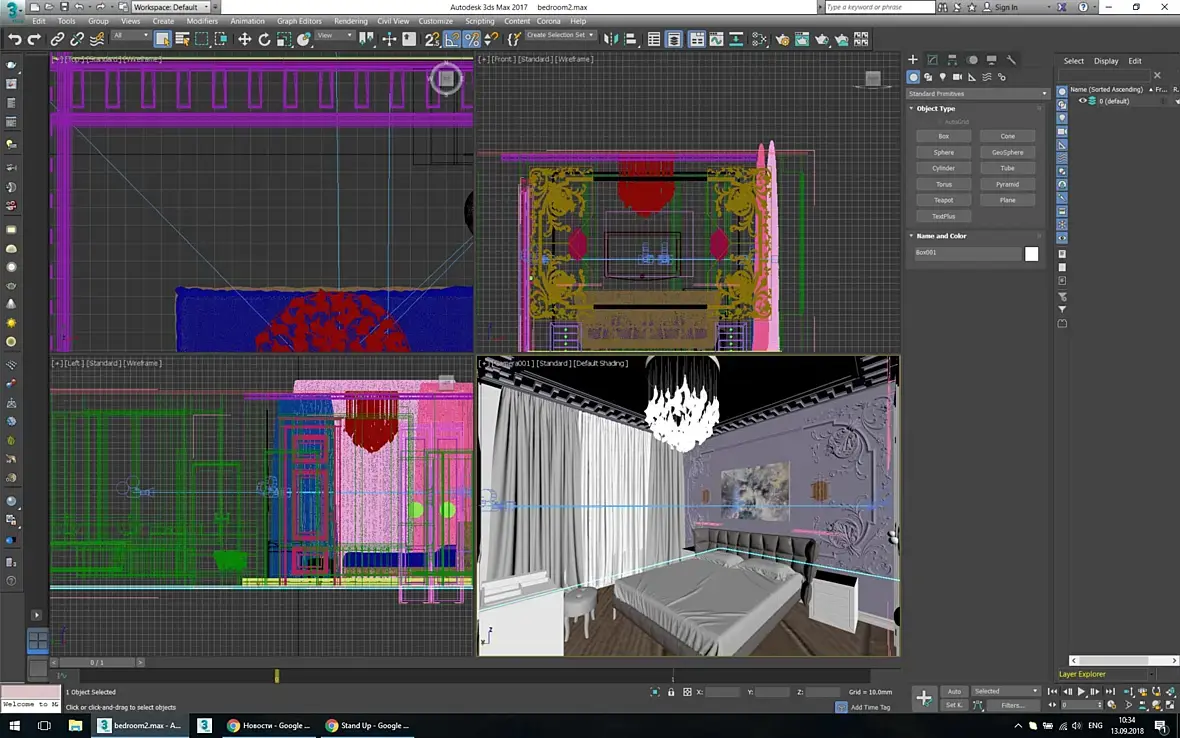1180x738 pixels.
Task: Select the Move tool in main toolbar
Action: (244, 39)
